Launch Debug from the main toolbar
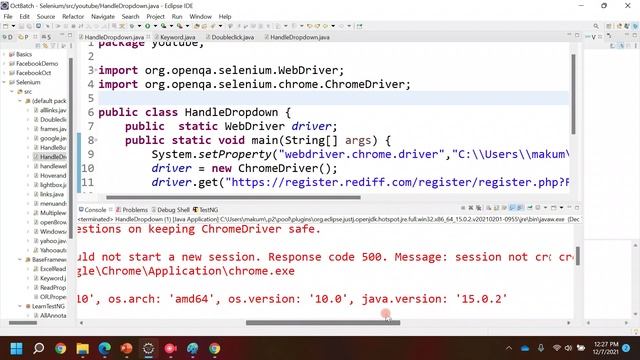 132,26
